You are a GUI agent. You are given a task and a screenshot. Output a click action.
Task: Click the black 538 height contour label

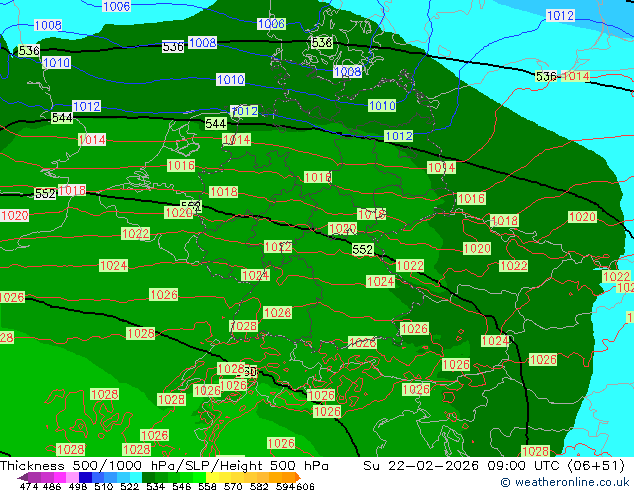(322, 42)
